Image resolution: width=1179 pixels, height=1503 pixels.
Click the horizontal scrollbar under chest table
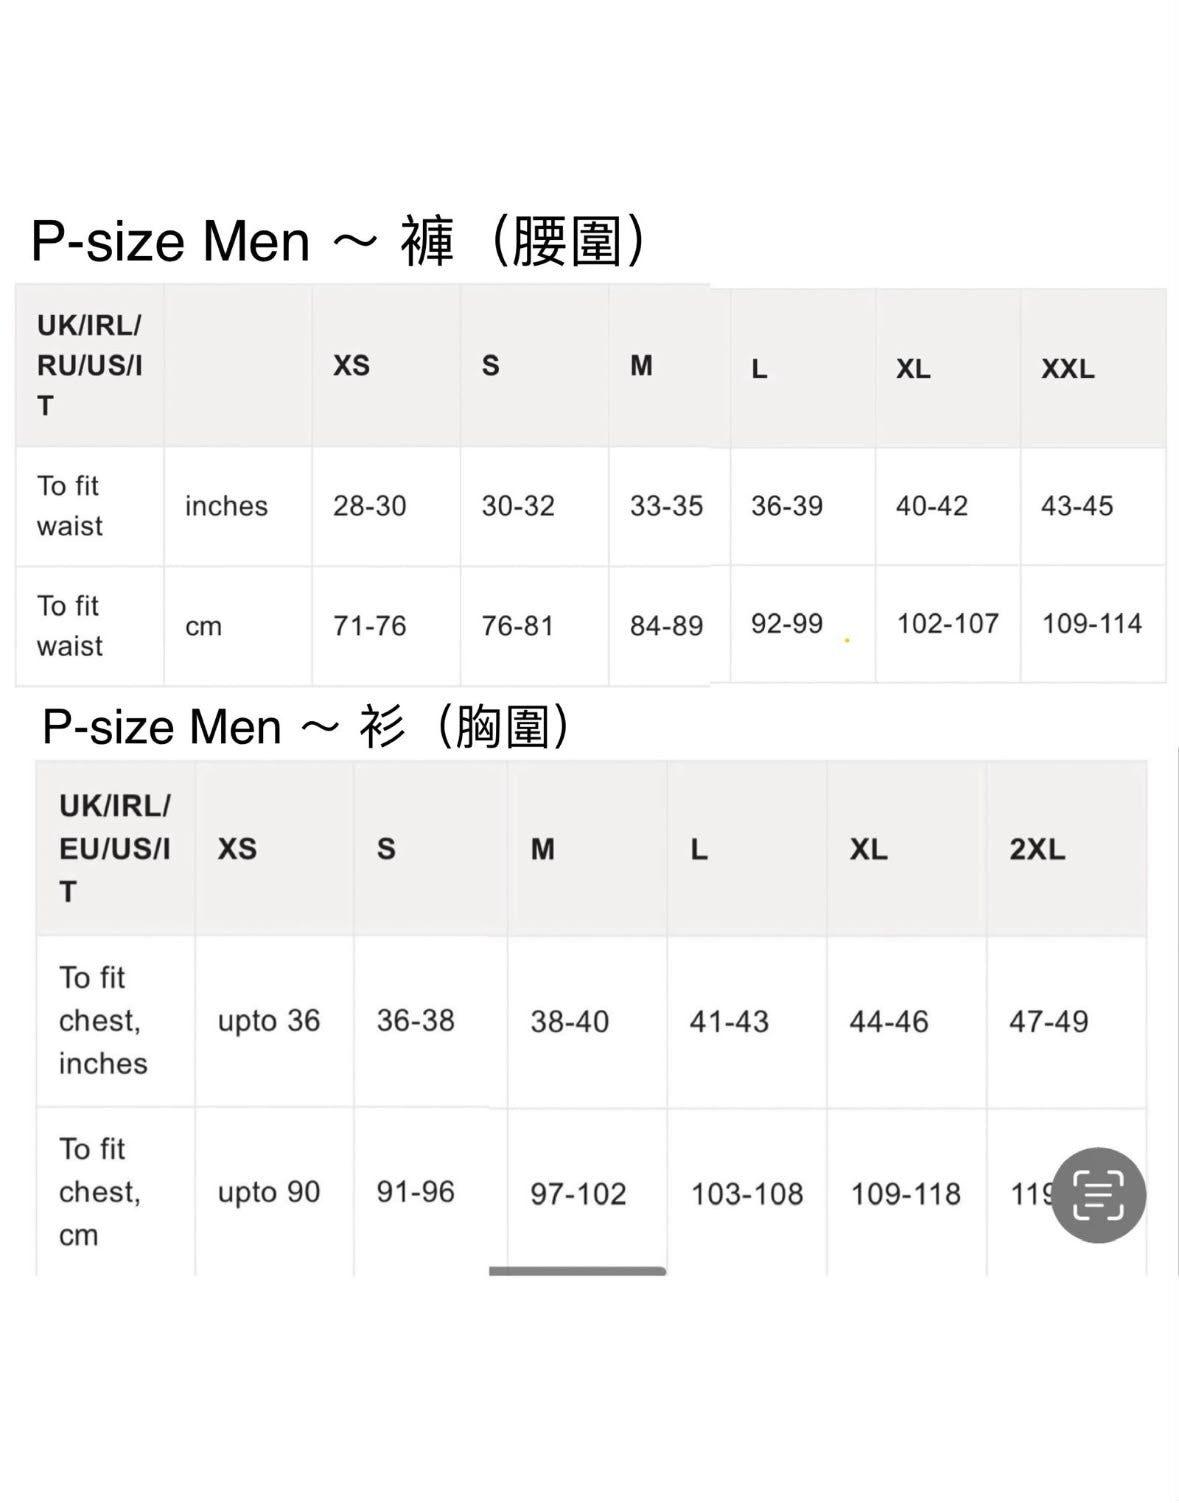(x=577, y=1271)
